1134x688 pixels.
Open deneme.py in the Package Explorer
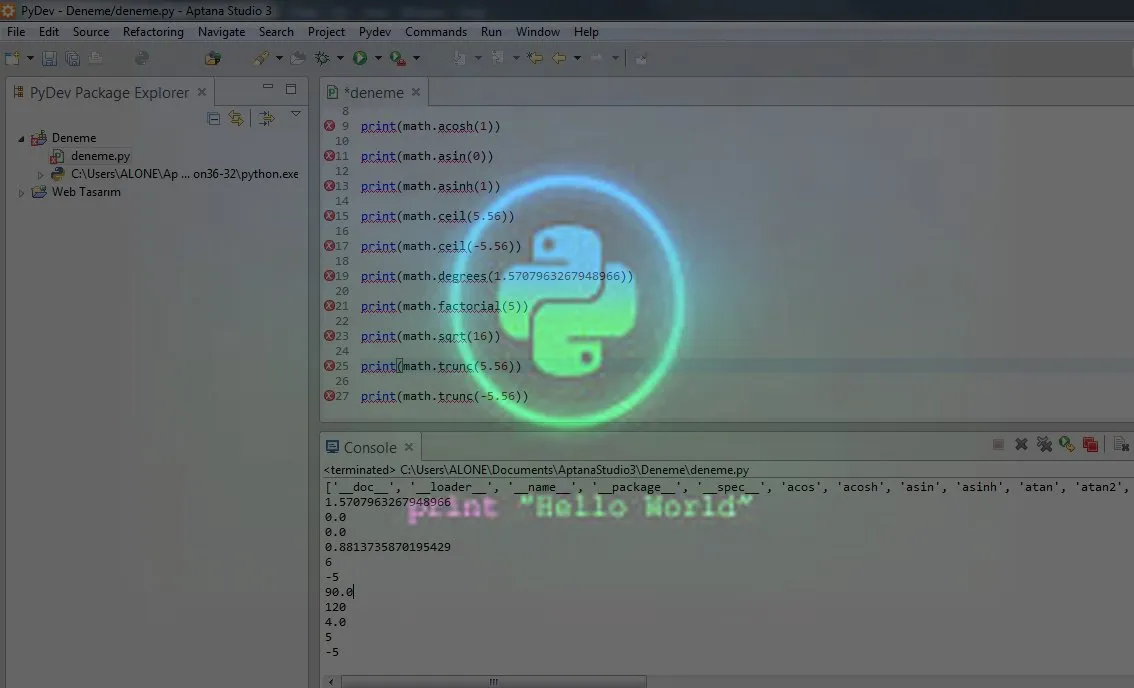tap(101, 156)
